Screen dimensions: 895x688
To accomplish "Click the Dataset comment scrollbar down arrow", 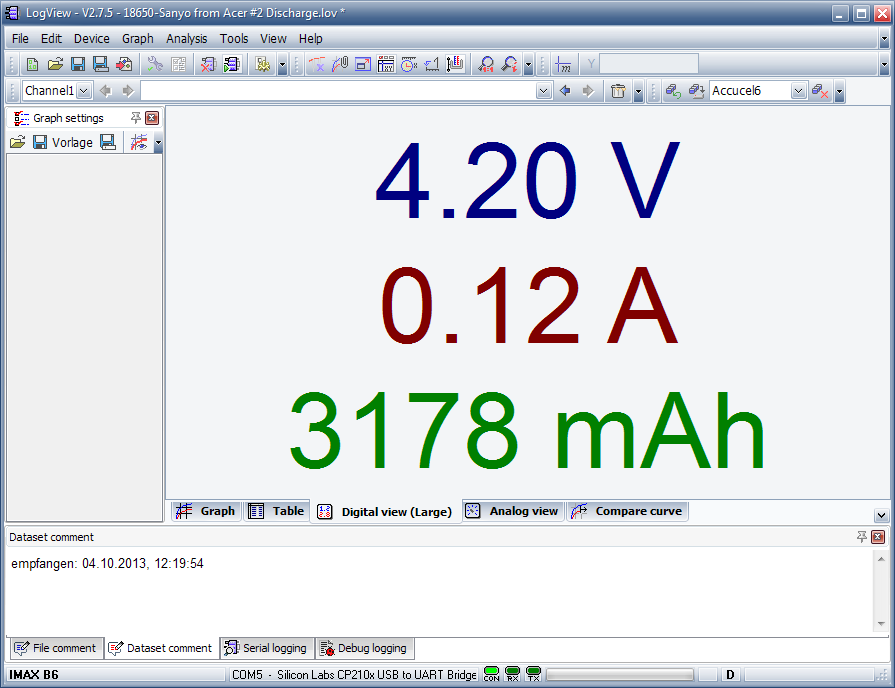I will (881, 624).
